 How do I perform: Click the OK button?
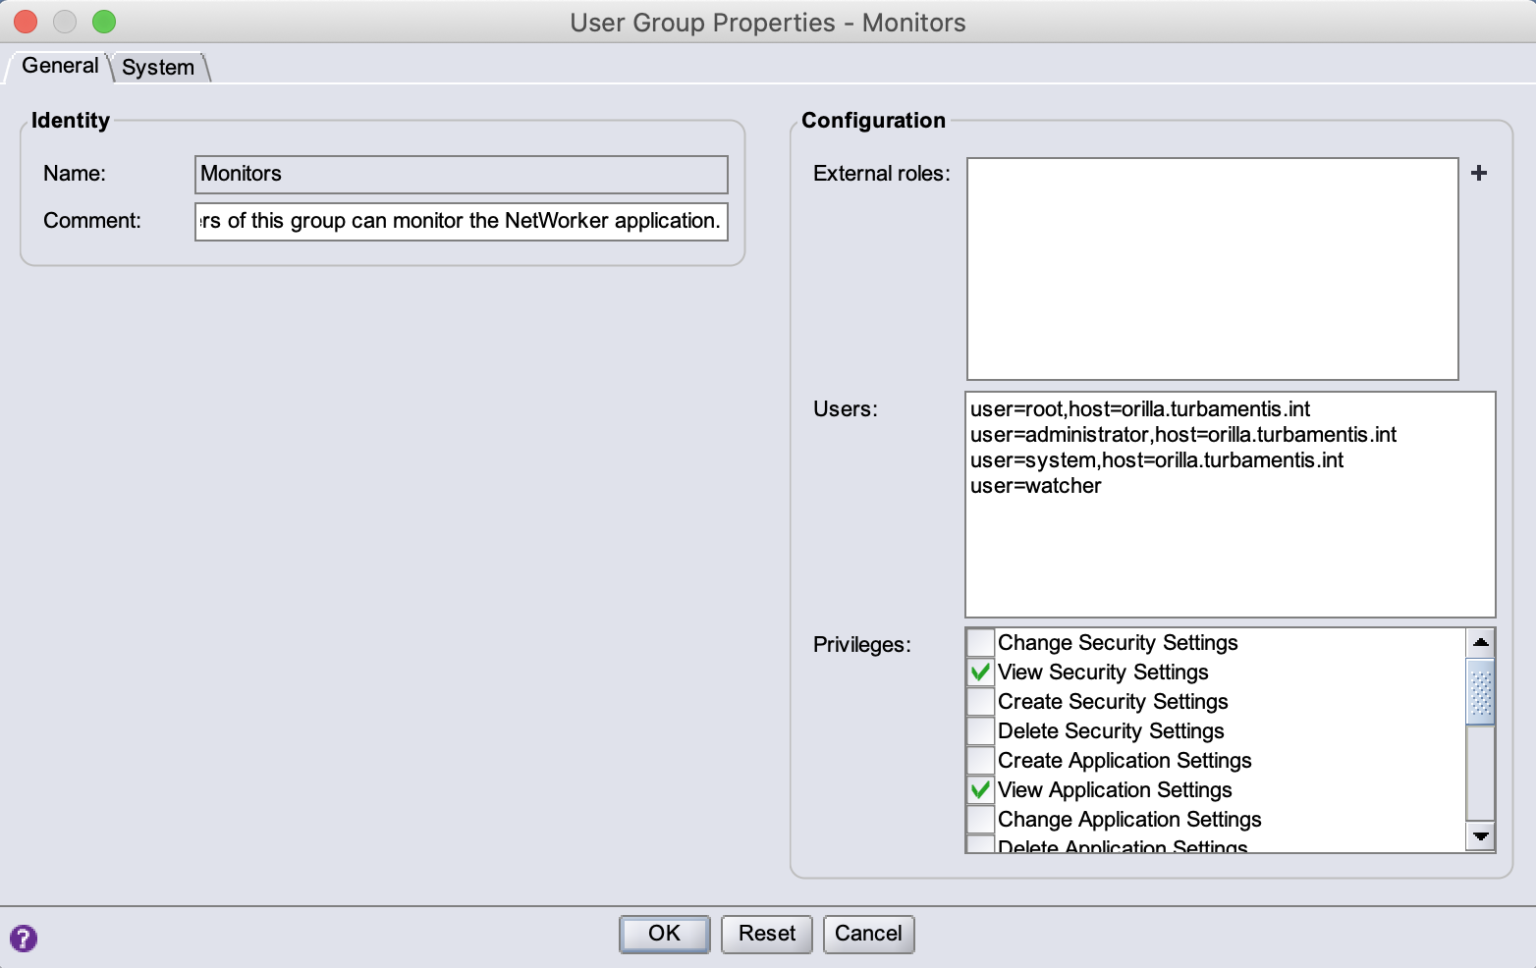coord(664,934)
